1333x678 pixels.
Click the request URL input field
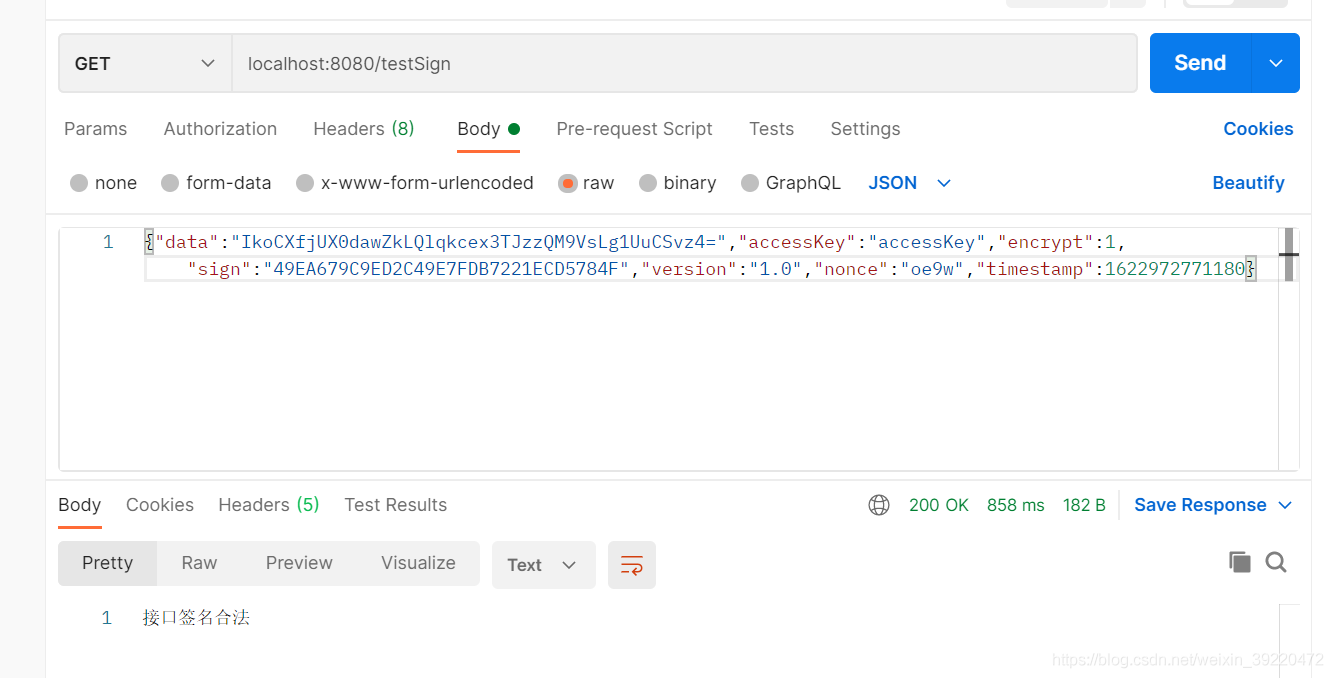(x=684, y=63)
